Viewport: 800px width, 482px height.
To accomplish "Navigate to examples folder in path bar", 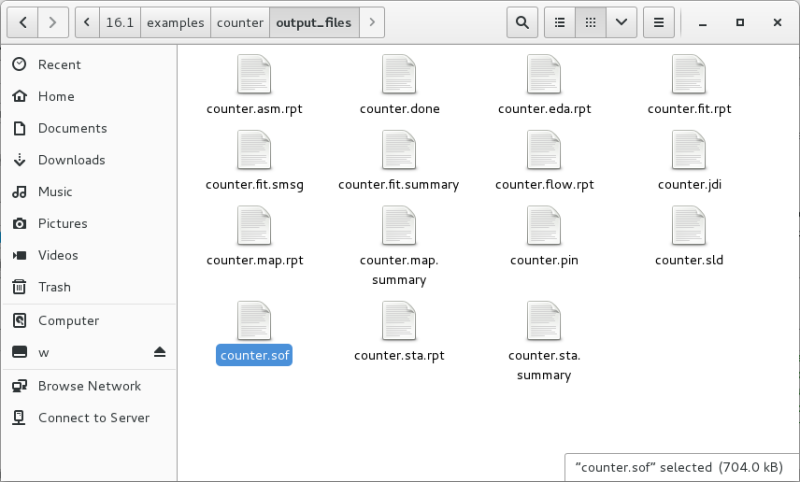I will (x=176, y=22).
